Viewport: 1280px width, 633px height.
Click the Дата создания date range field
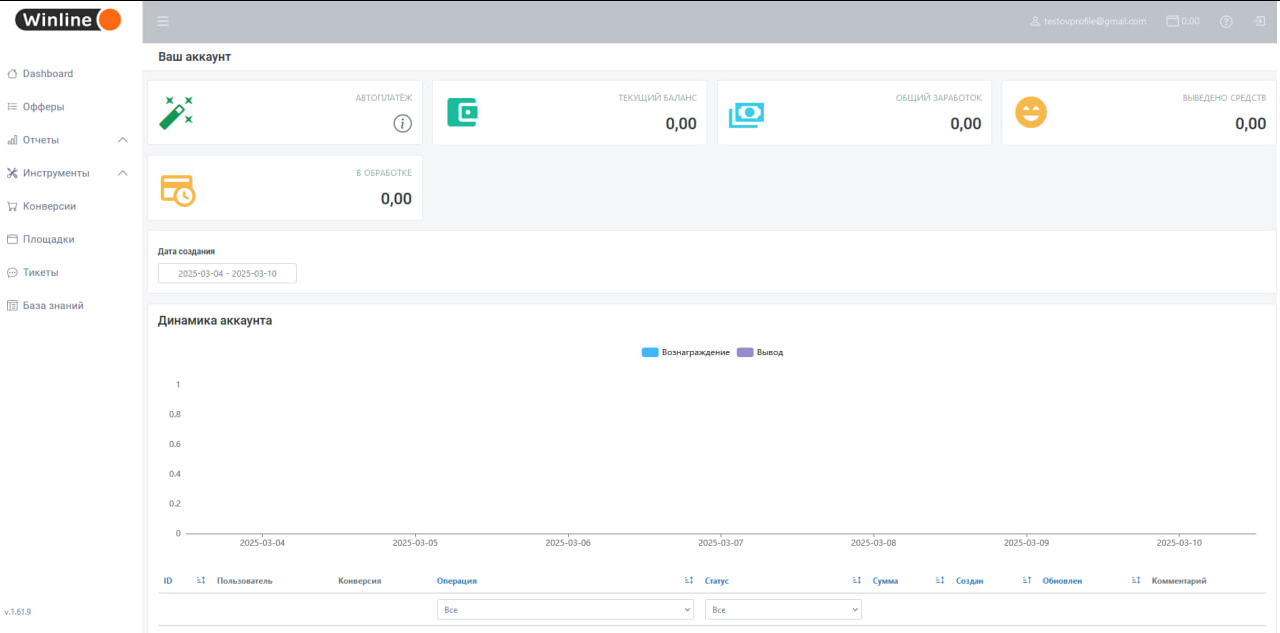[227, 273]
